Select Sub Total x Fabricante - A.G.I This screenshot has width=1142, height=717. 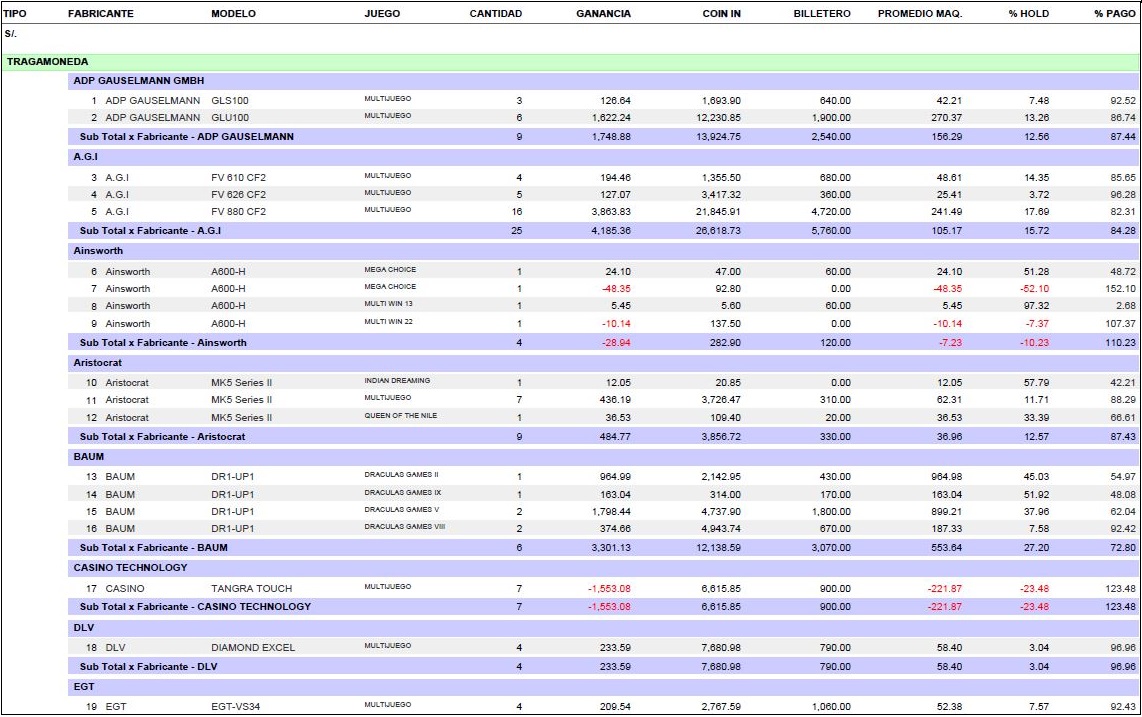[603, 230]
